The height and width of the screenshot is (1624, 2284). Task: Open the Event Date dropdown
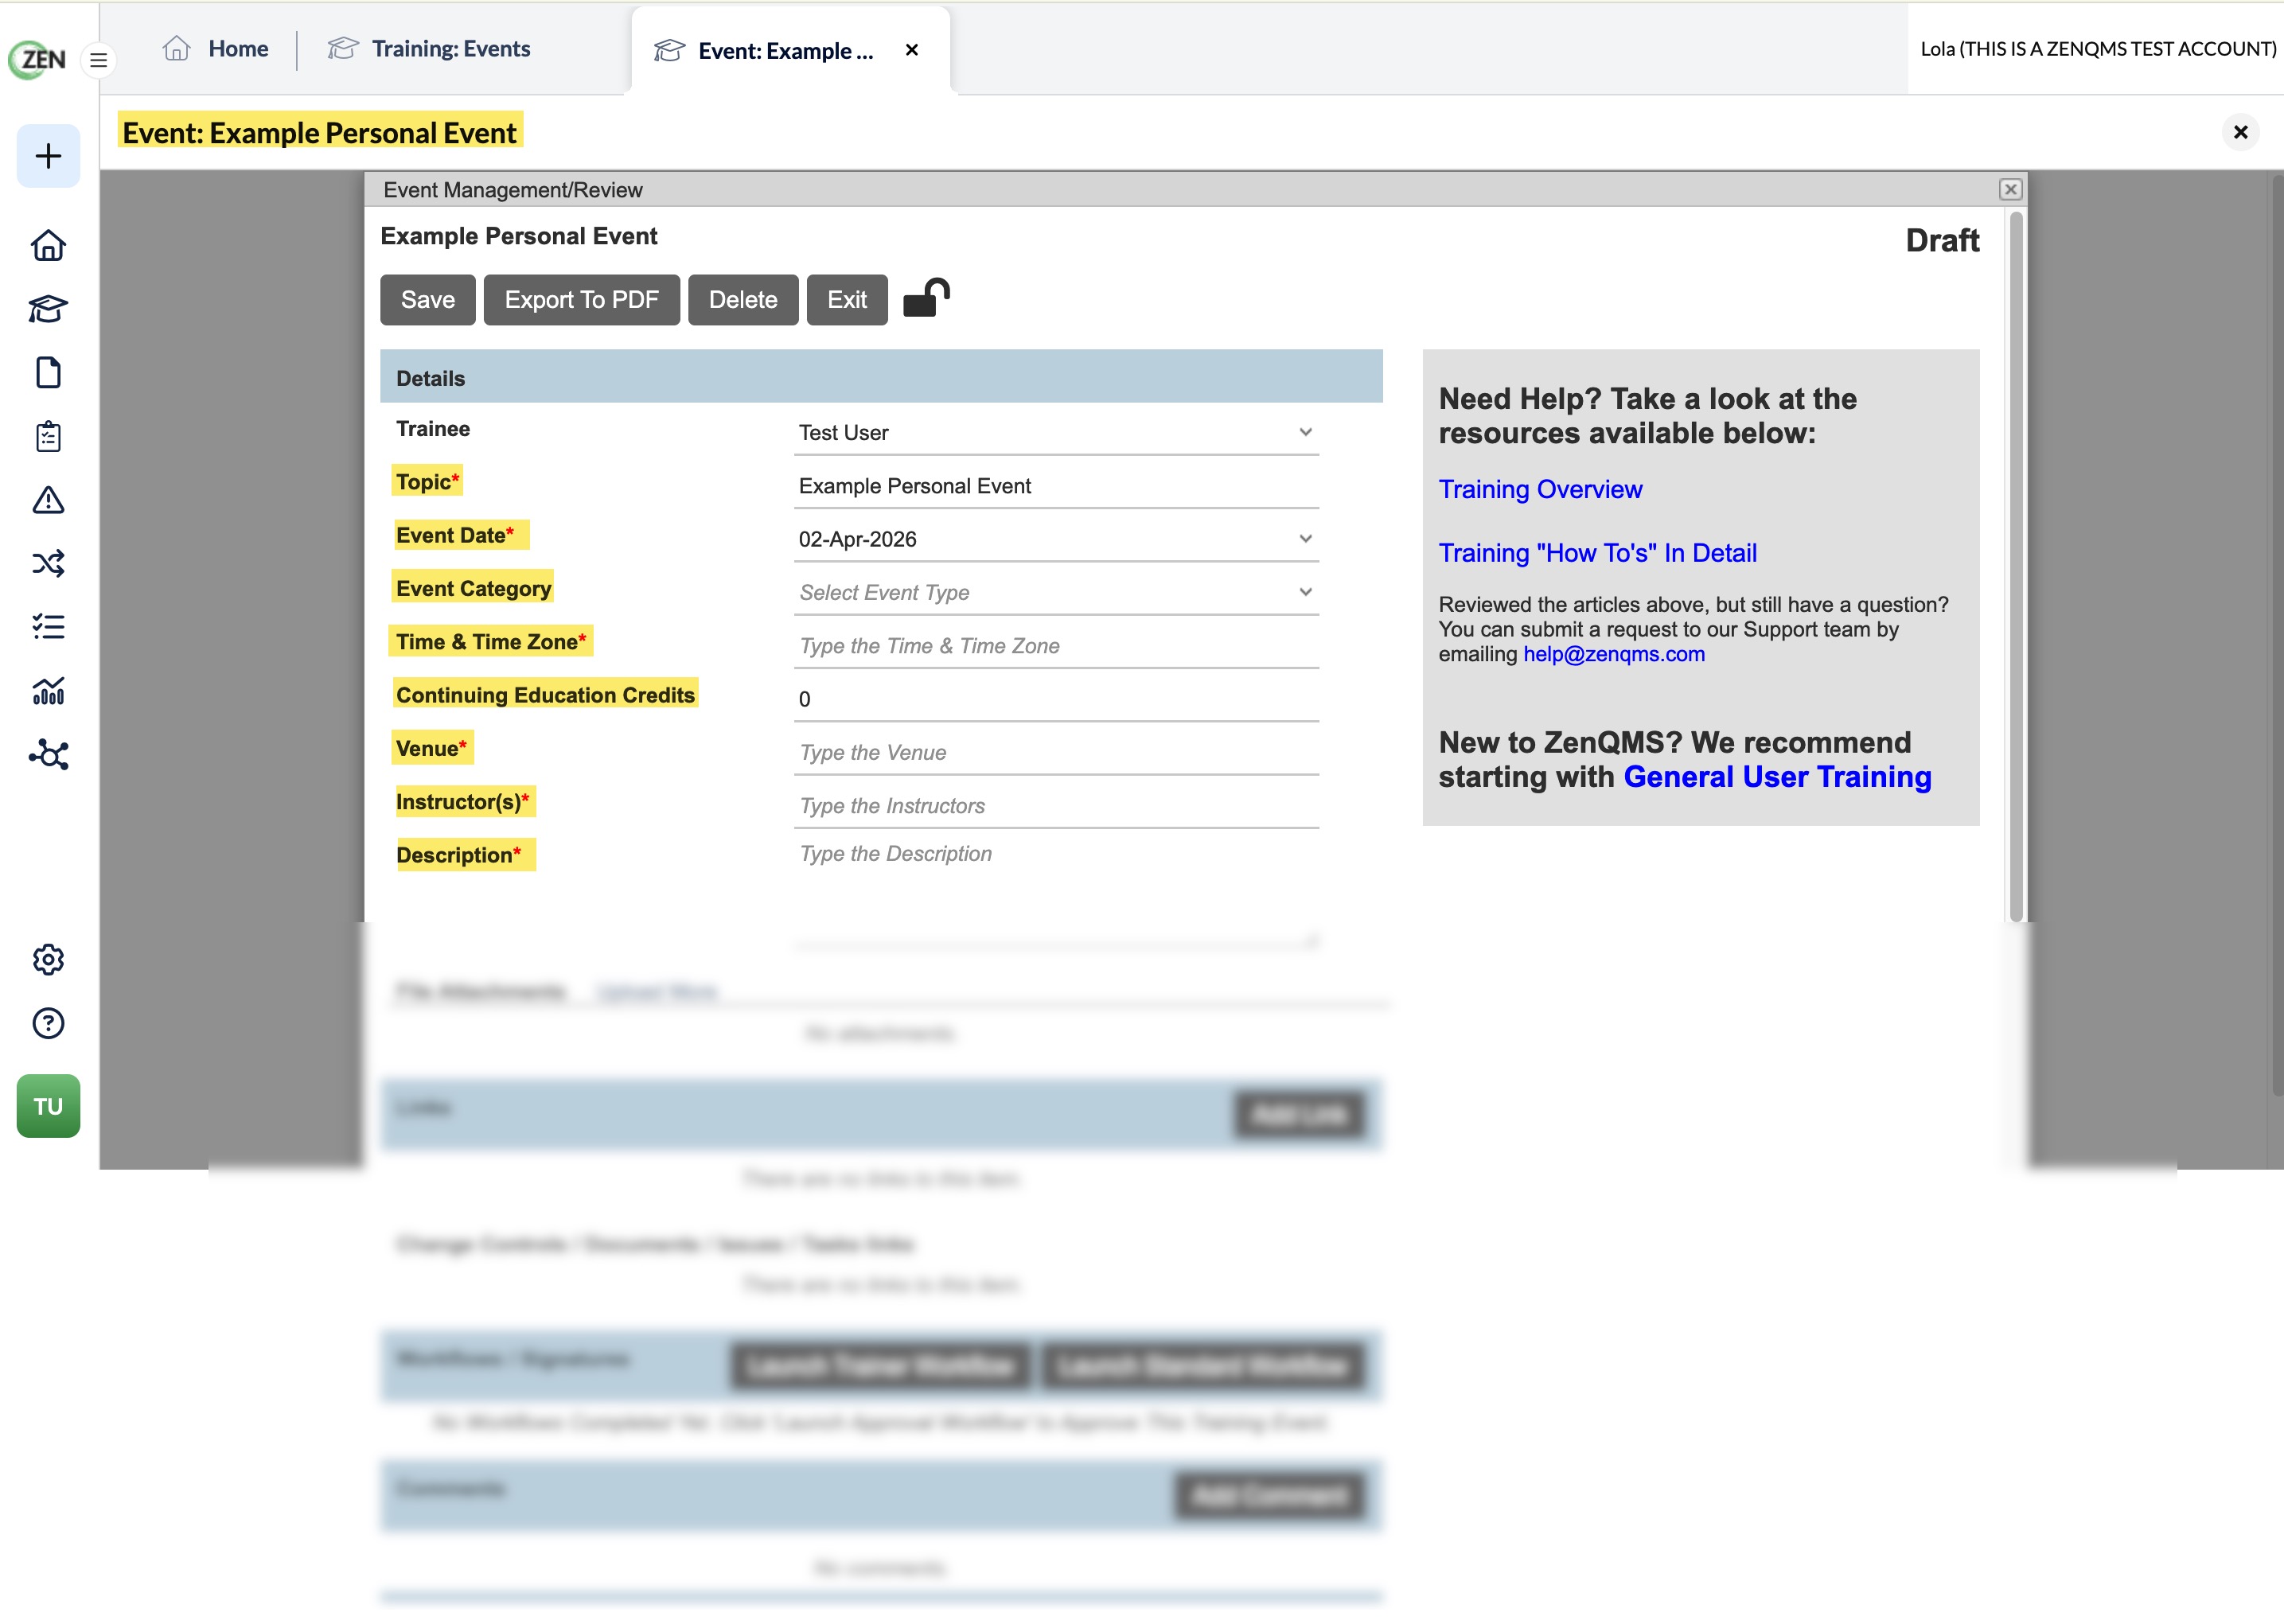[1056, 539]
